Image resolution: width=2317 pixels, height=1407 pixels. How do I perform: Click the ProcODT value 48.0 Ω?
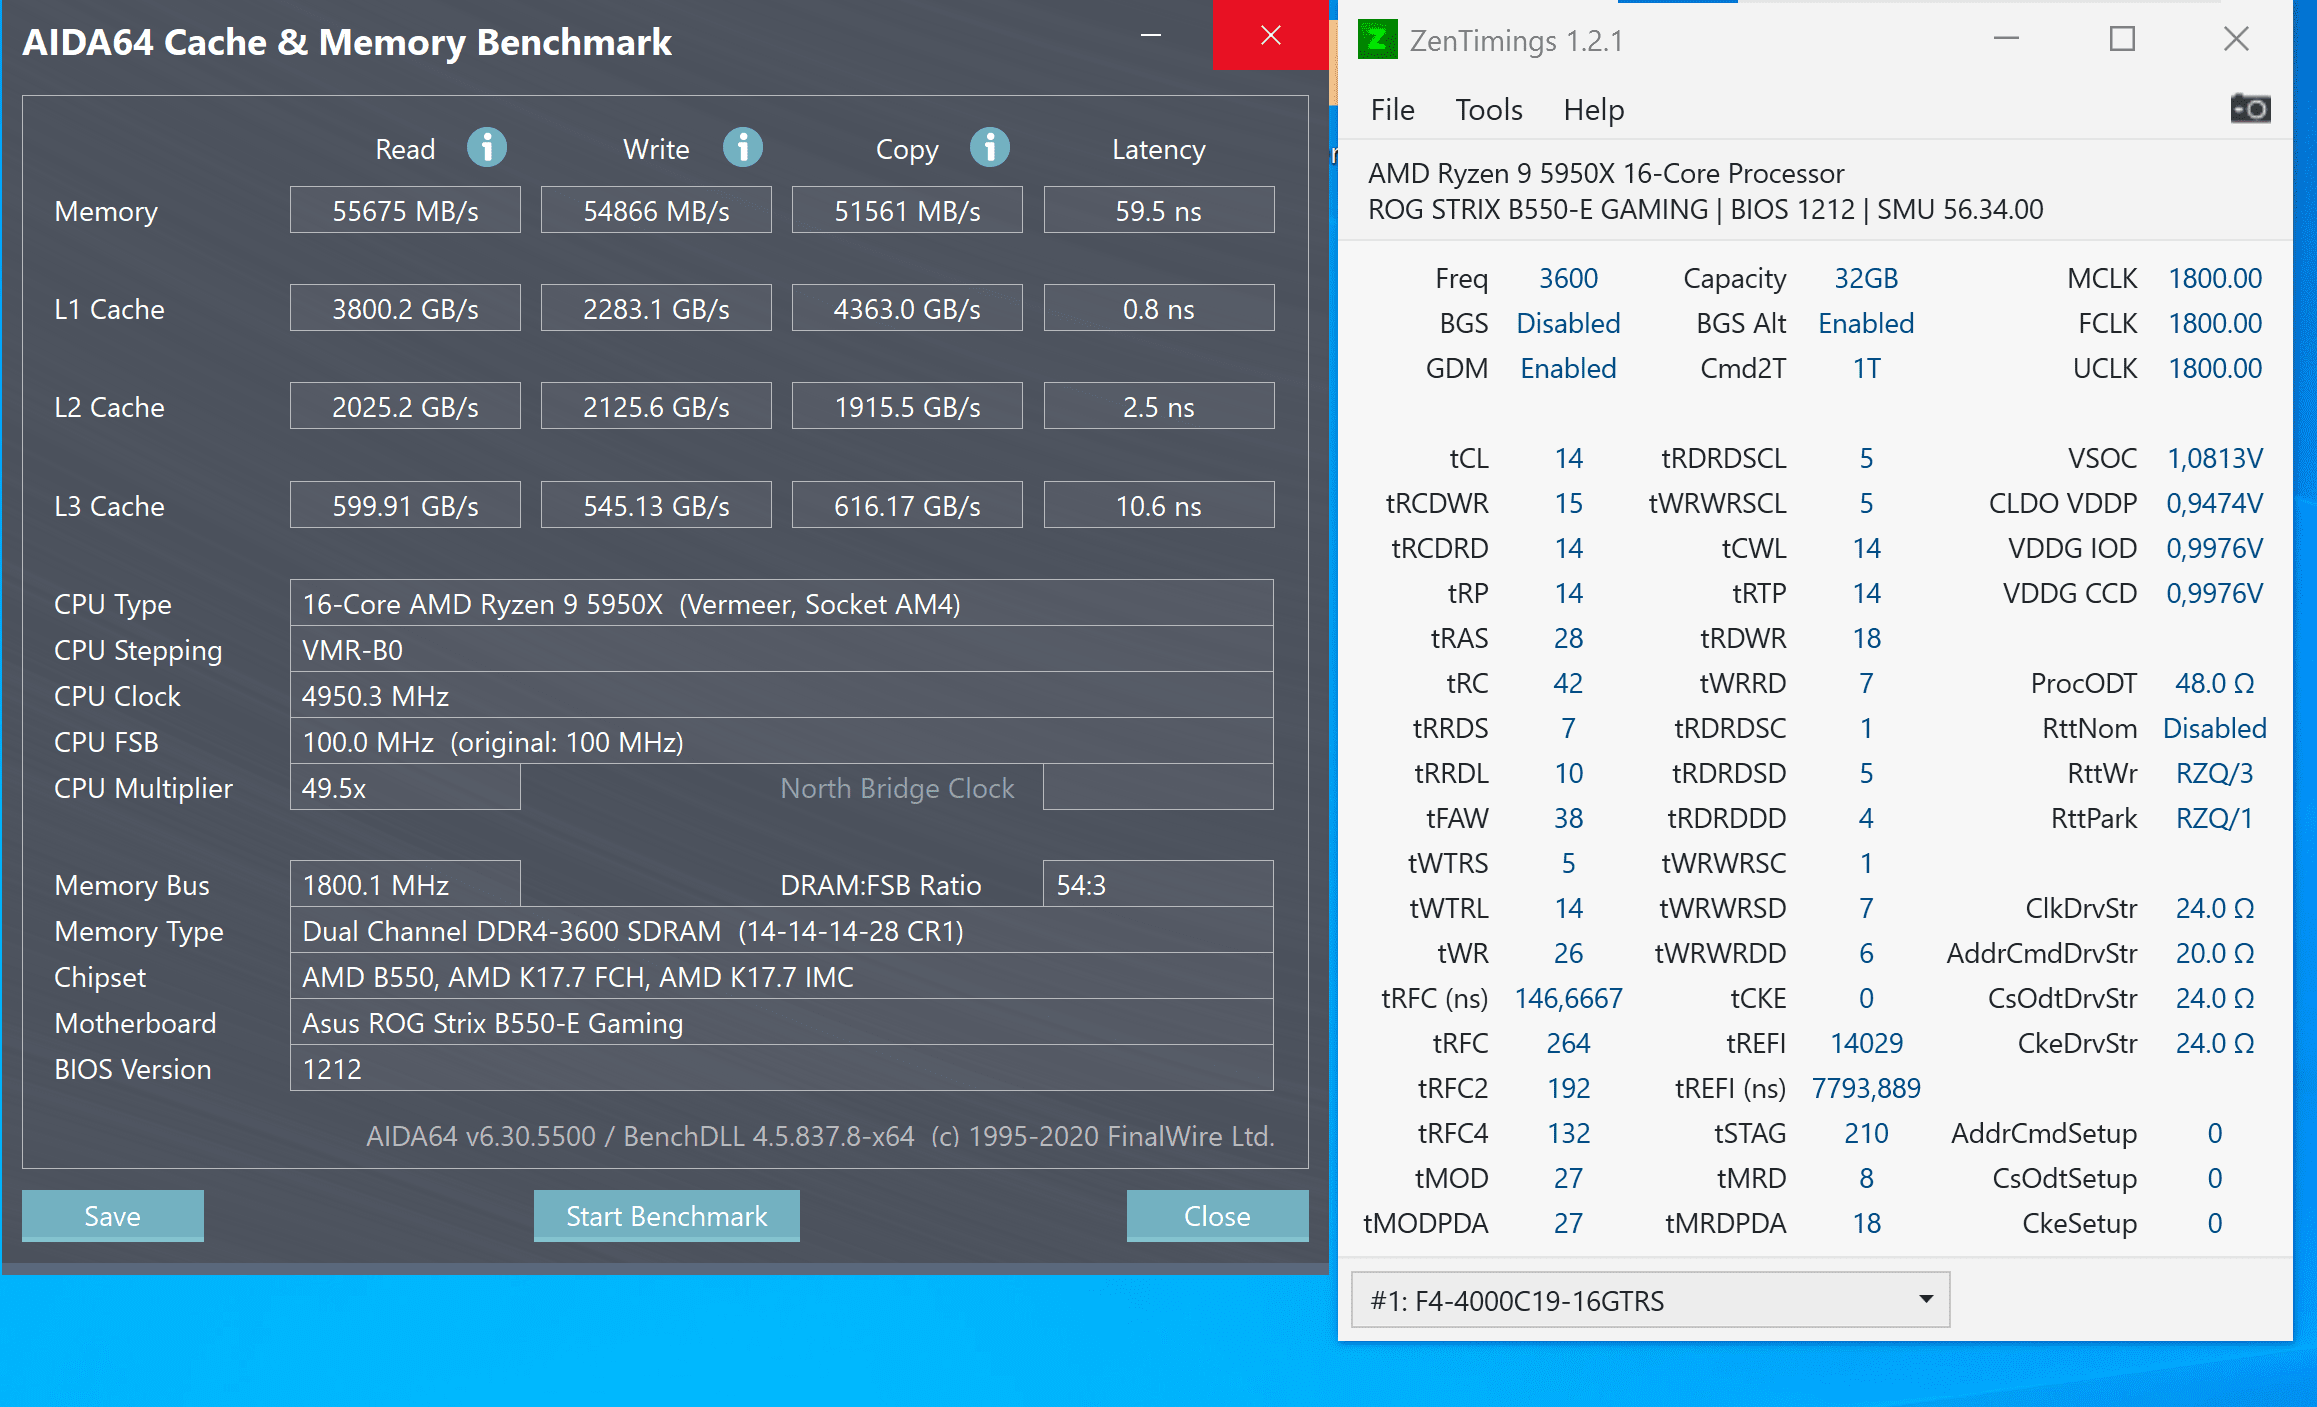(2214, 683)
